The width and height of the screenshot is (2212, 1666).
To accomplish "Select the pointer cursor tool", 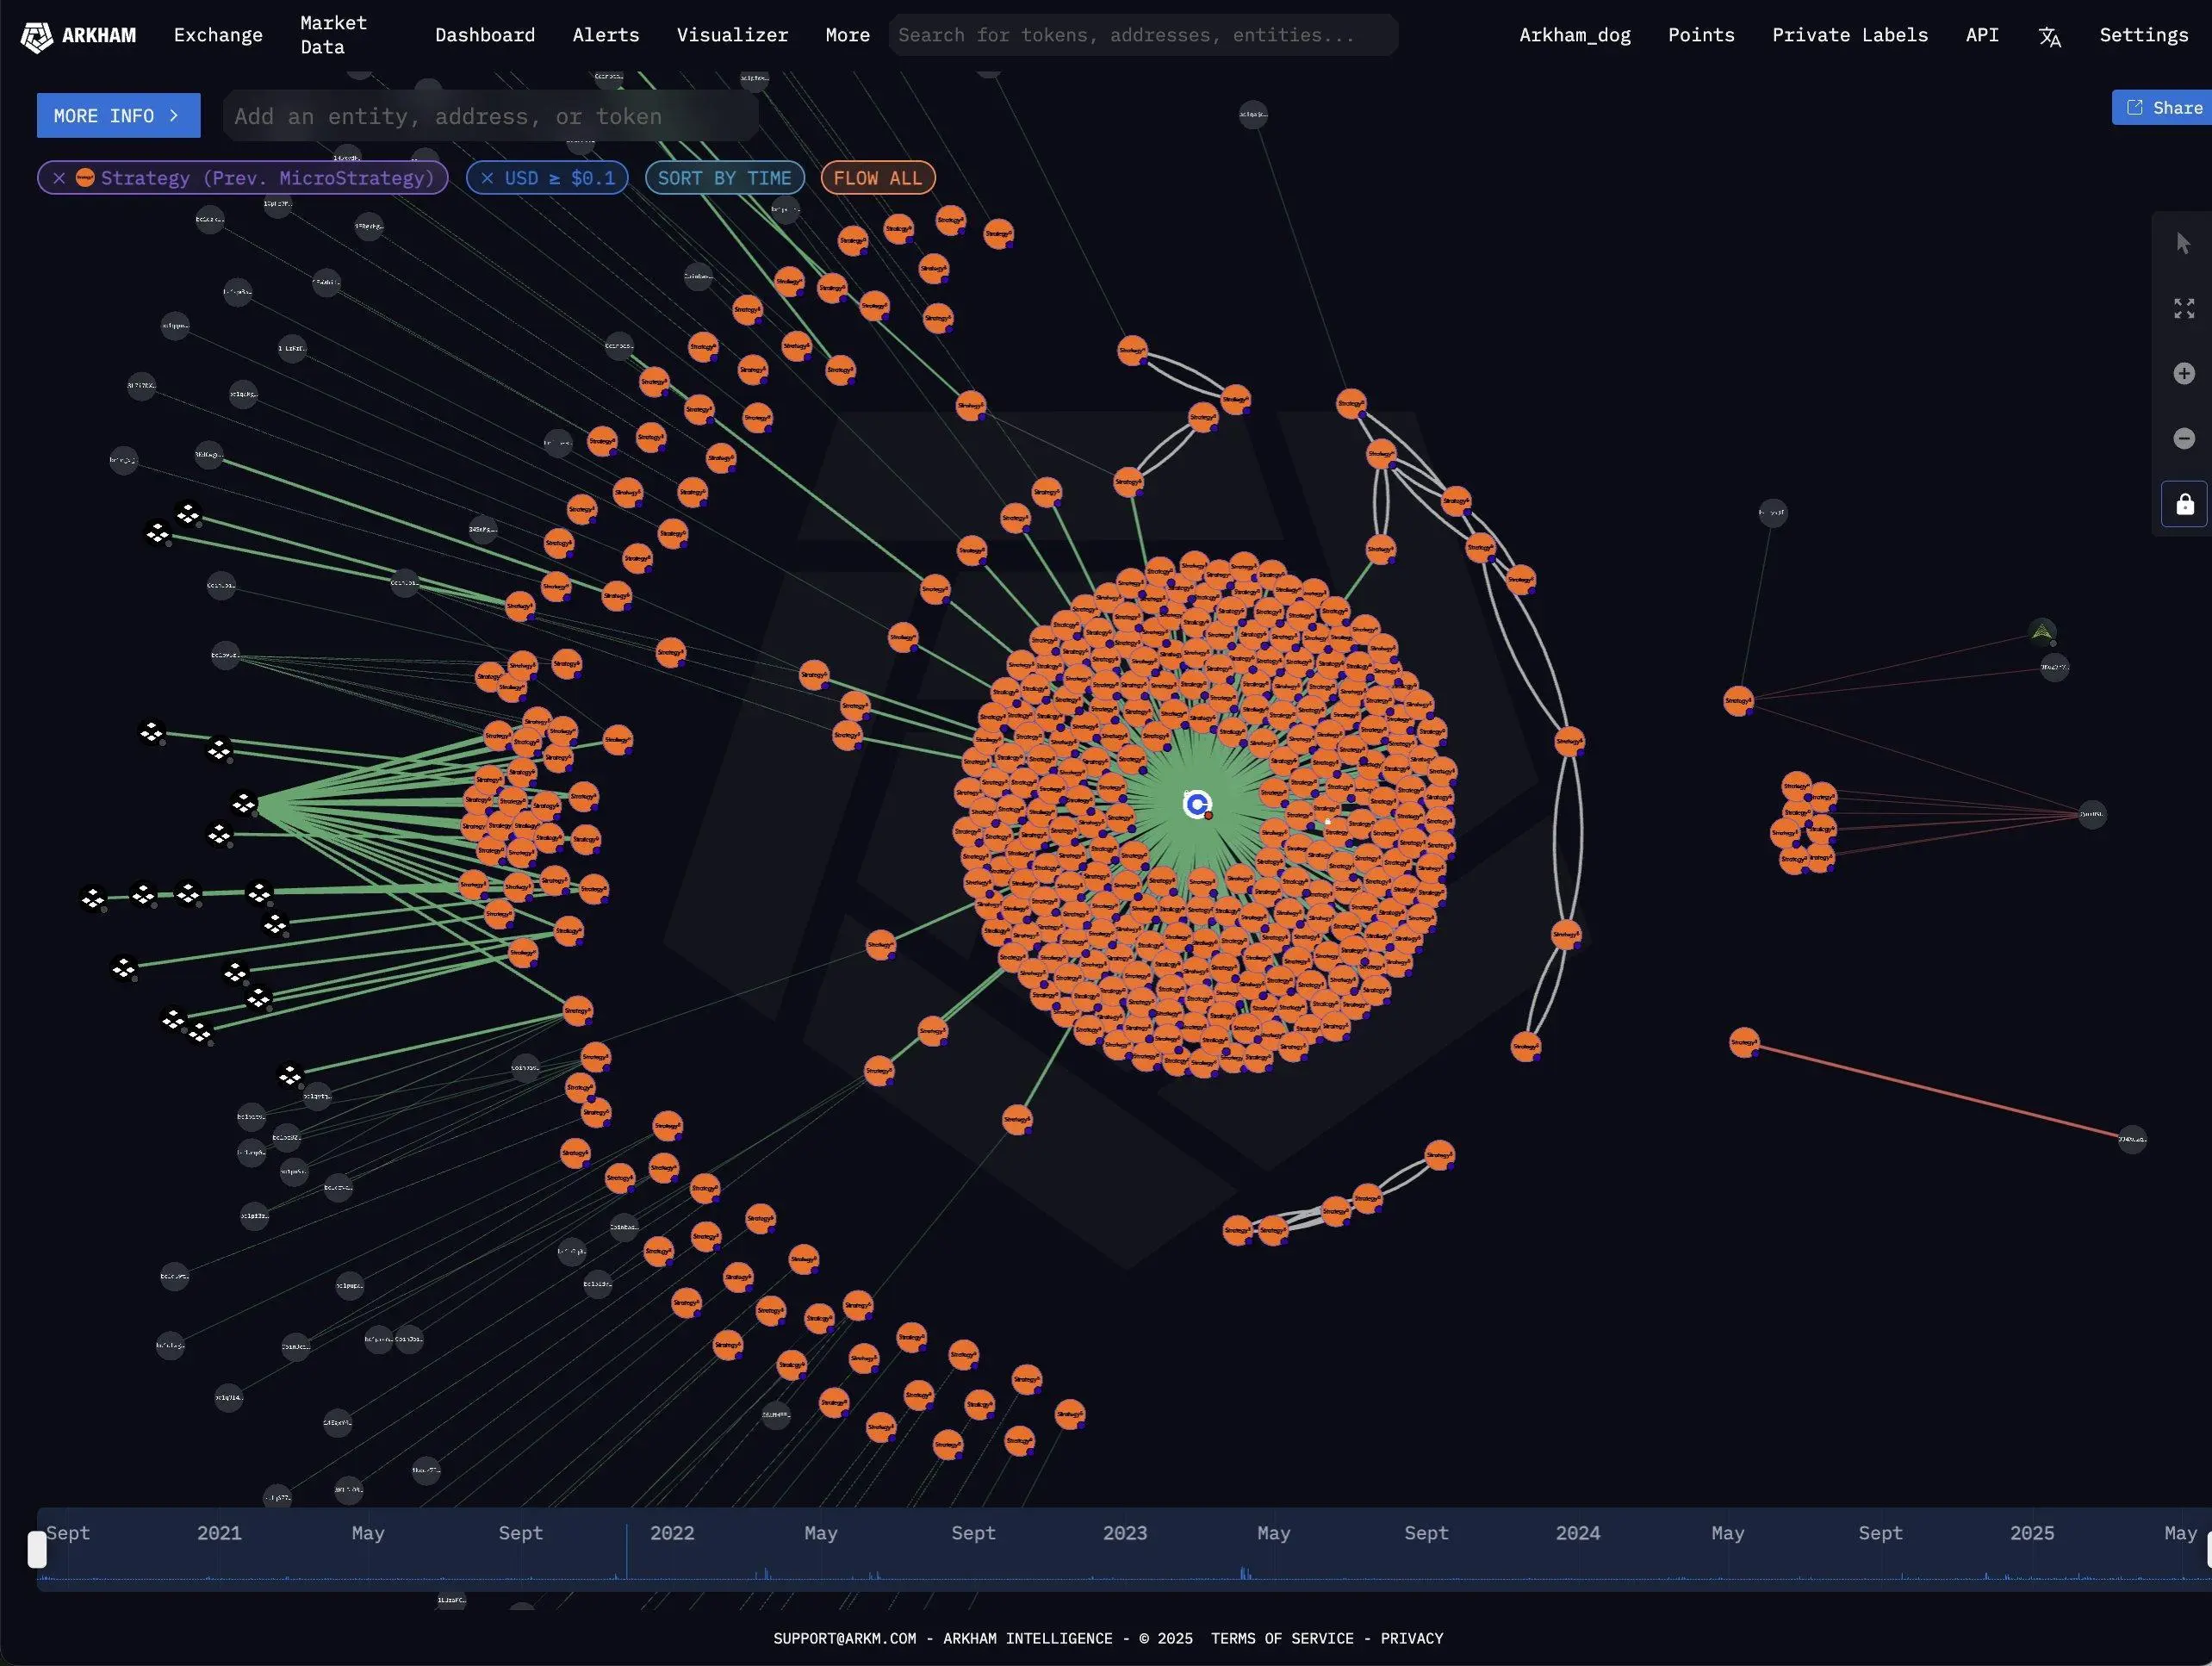I will pyautogui.click(x=2183, y=243).
